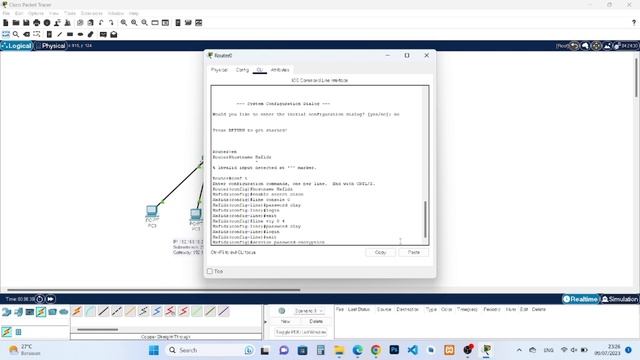Open the Custom Devices Dialog icon

[165, 23]
